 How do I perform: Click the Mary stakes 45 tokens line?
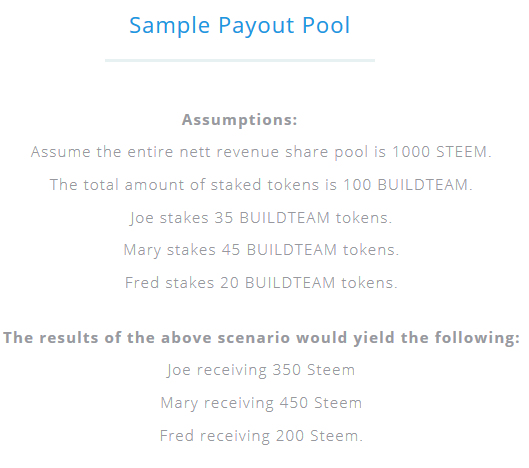261,250
